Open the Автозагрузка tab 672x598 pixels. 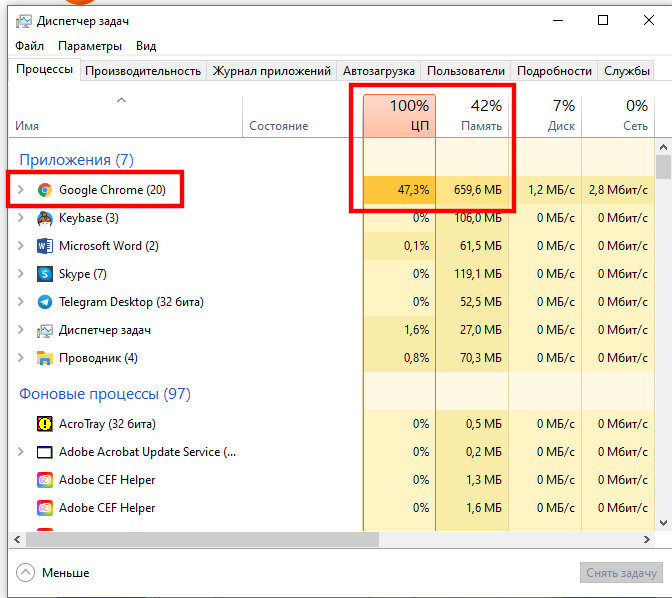click(379, 71)
